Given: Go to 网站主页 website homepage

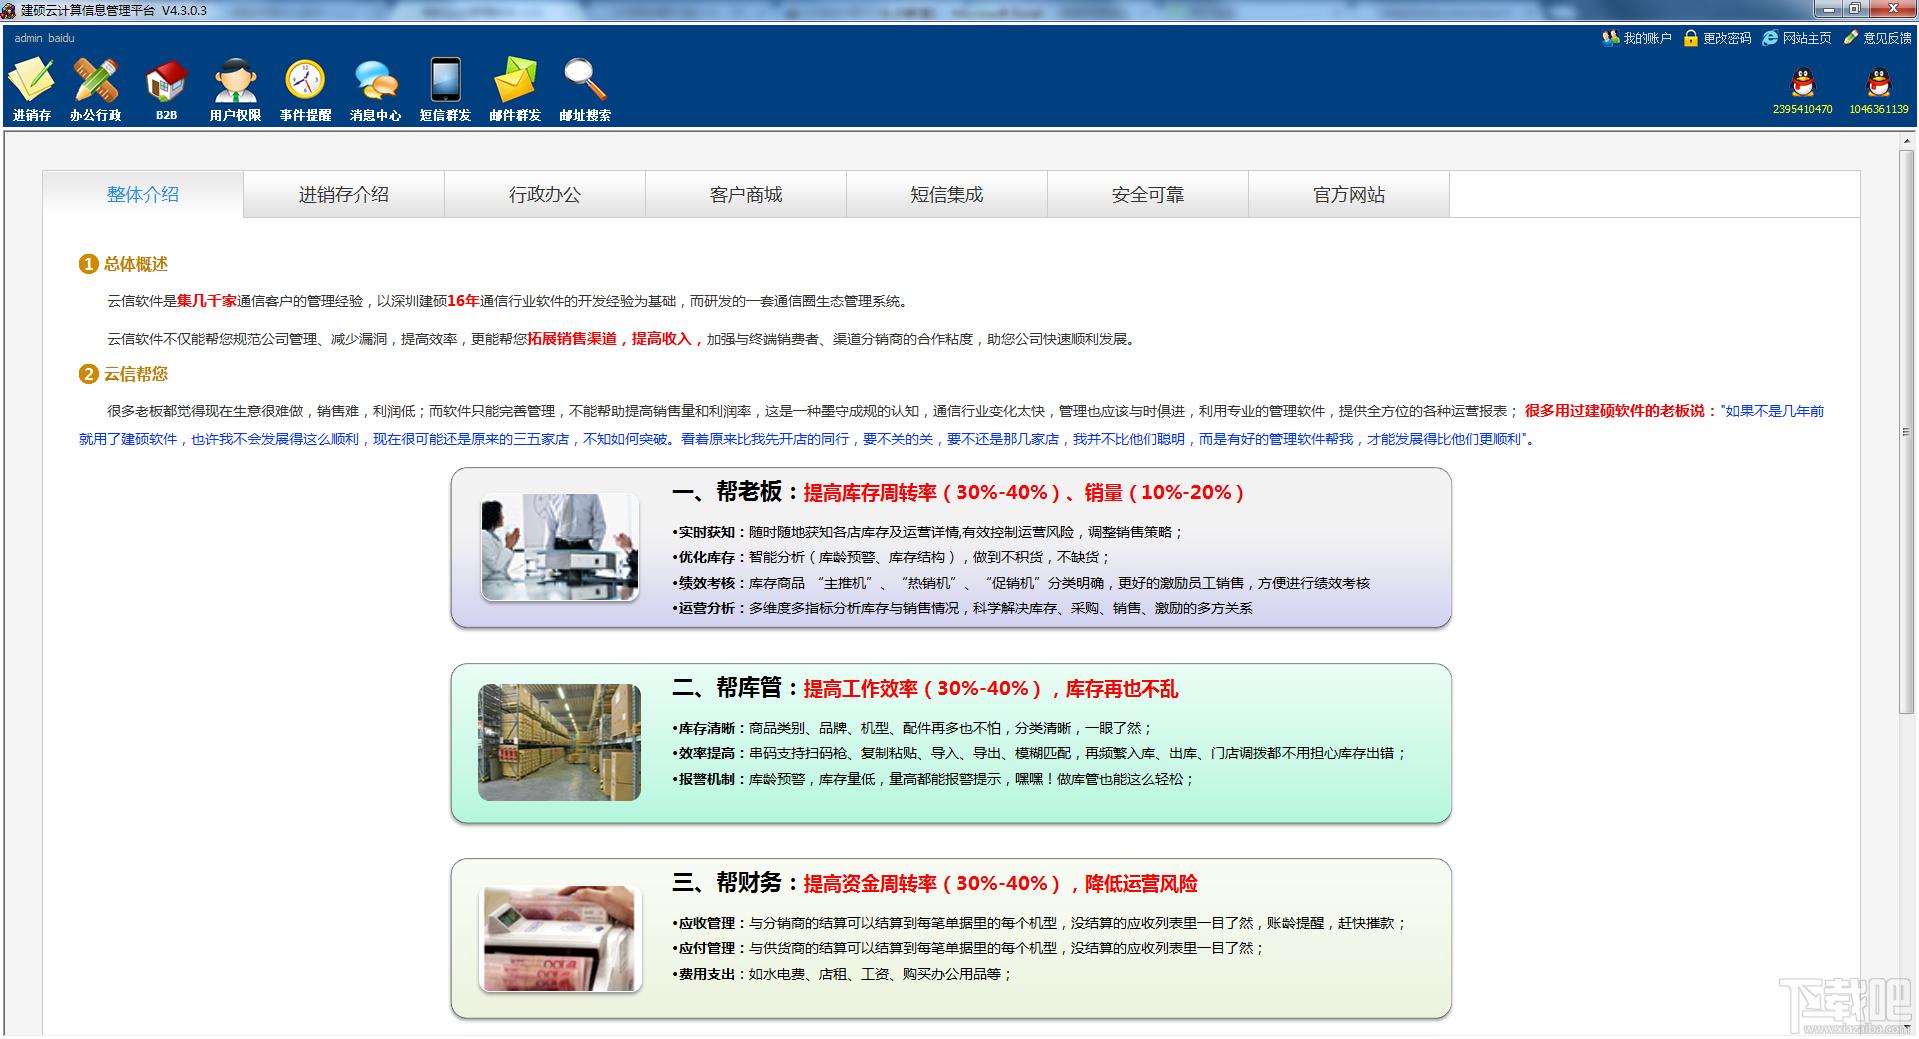Looking at the screenshot, I should tap(1797, 38).
